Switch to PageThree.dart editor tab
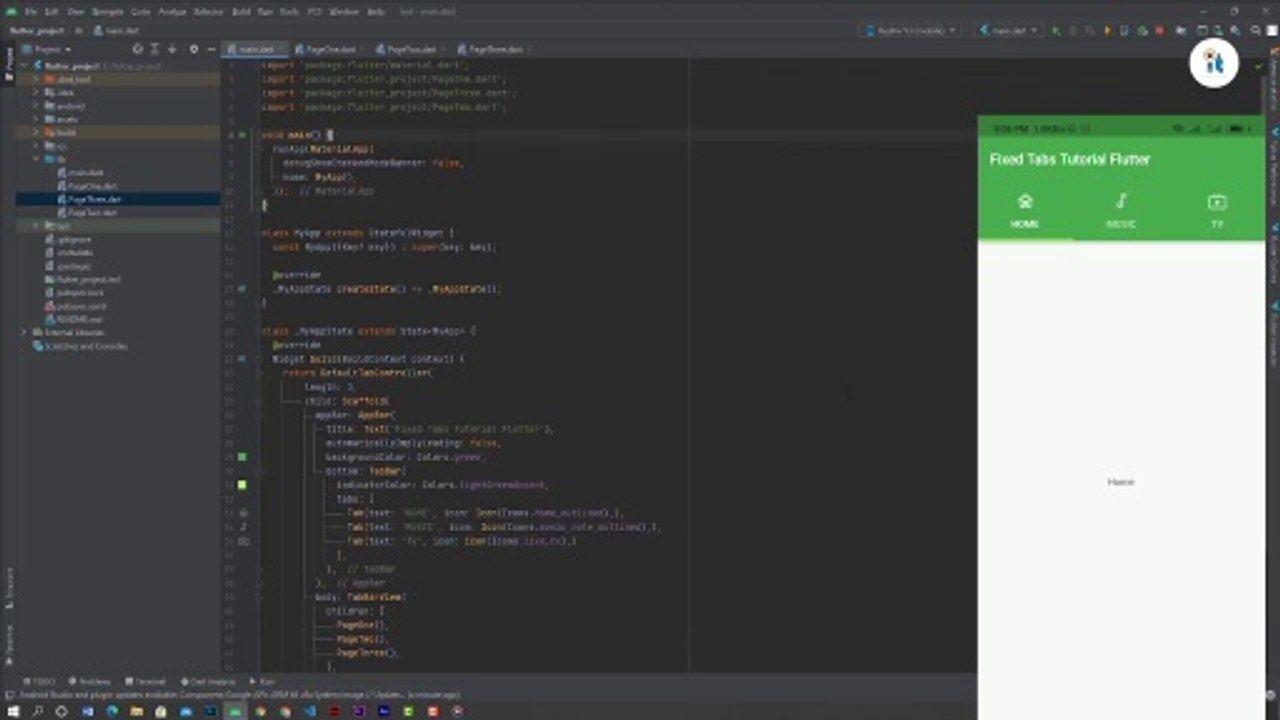The image size is (1280, 720). 495,49
